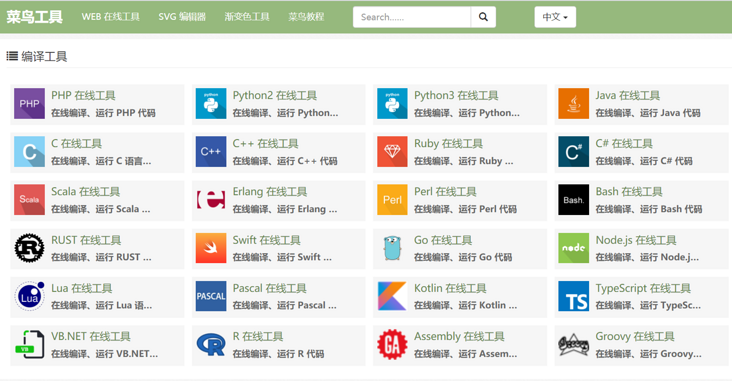Open the Assembly GA red badge icon

click(x=392, y=345)
